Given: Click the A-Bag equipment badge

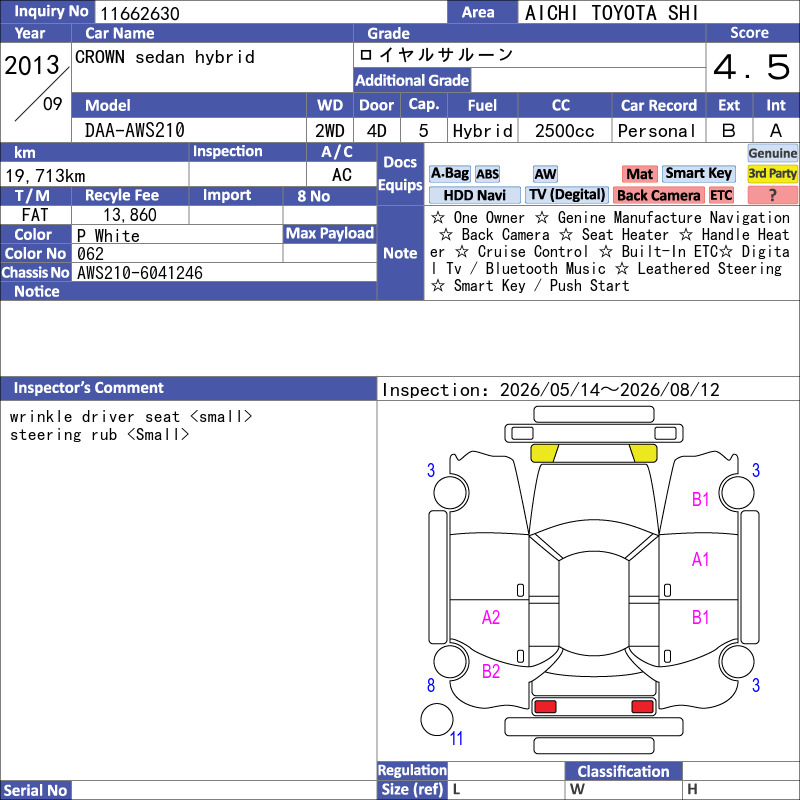Looking at the screenshot, I should pyautogui.click(x=449, y=173).
